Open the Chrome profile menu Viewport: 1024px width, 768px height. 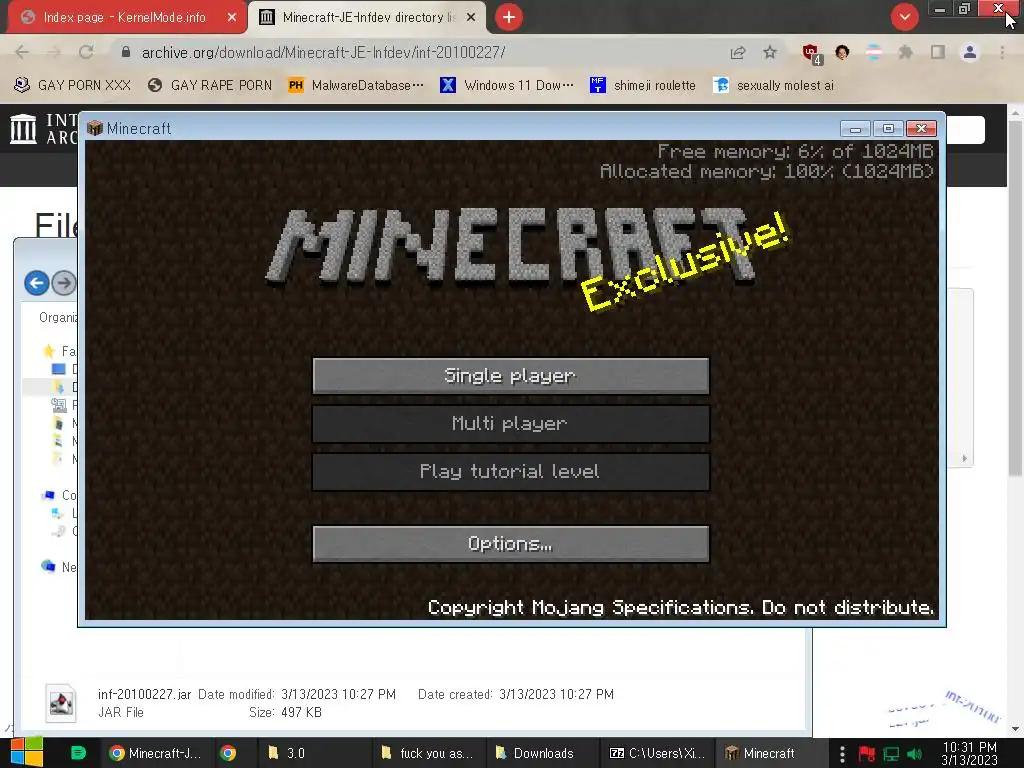pos(970,52)
